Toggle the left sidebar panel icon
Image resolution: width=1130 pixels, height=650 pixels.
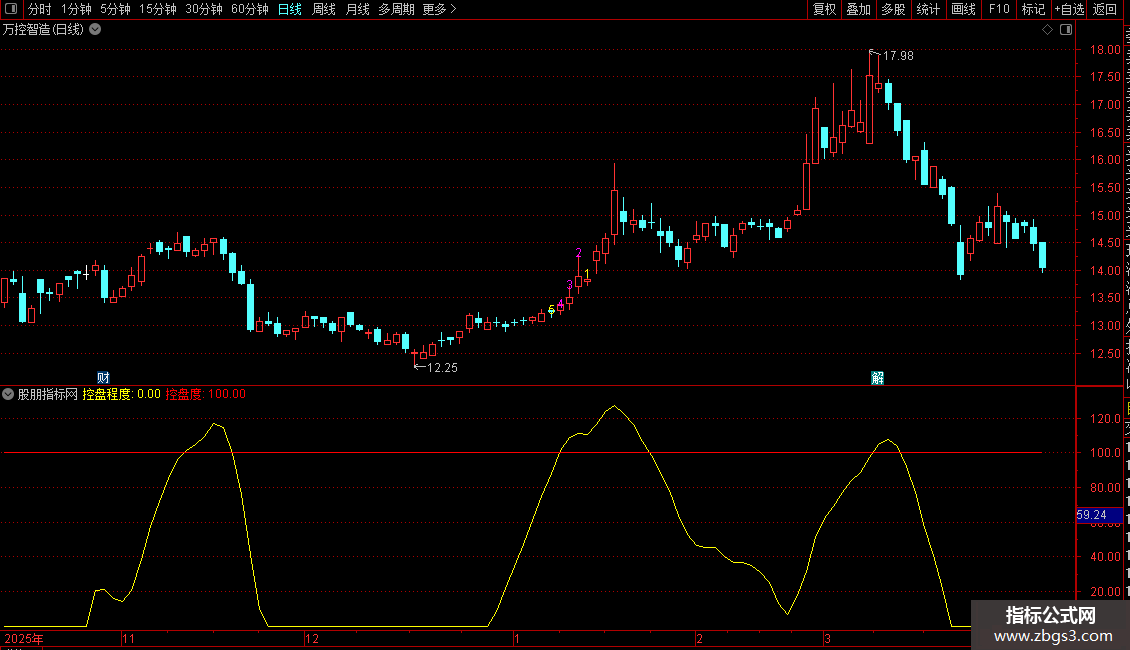click(11, 9)
